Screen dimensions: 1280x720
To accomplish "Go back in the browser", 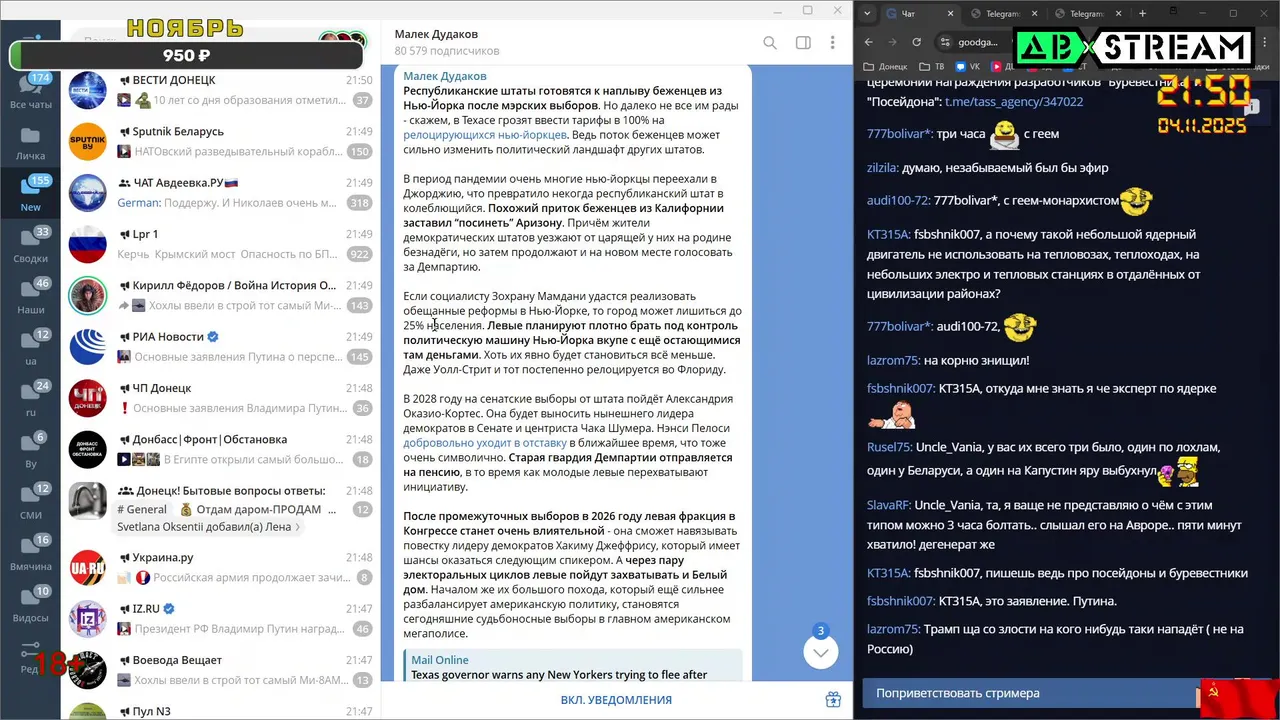I will click(x=868, y=42).
